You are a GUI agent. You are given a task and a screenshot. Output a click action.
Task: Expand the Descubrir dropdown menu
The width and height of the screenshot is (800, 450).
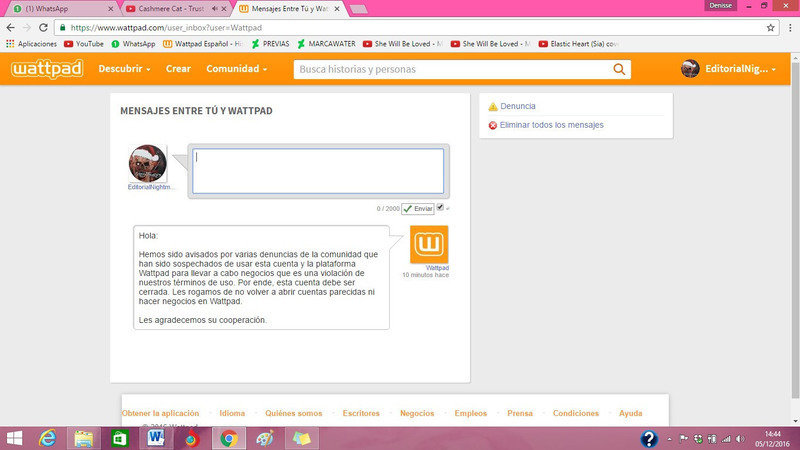(x=124, y=69)
